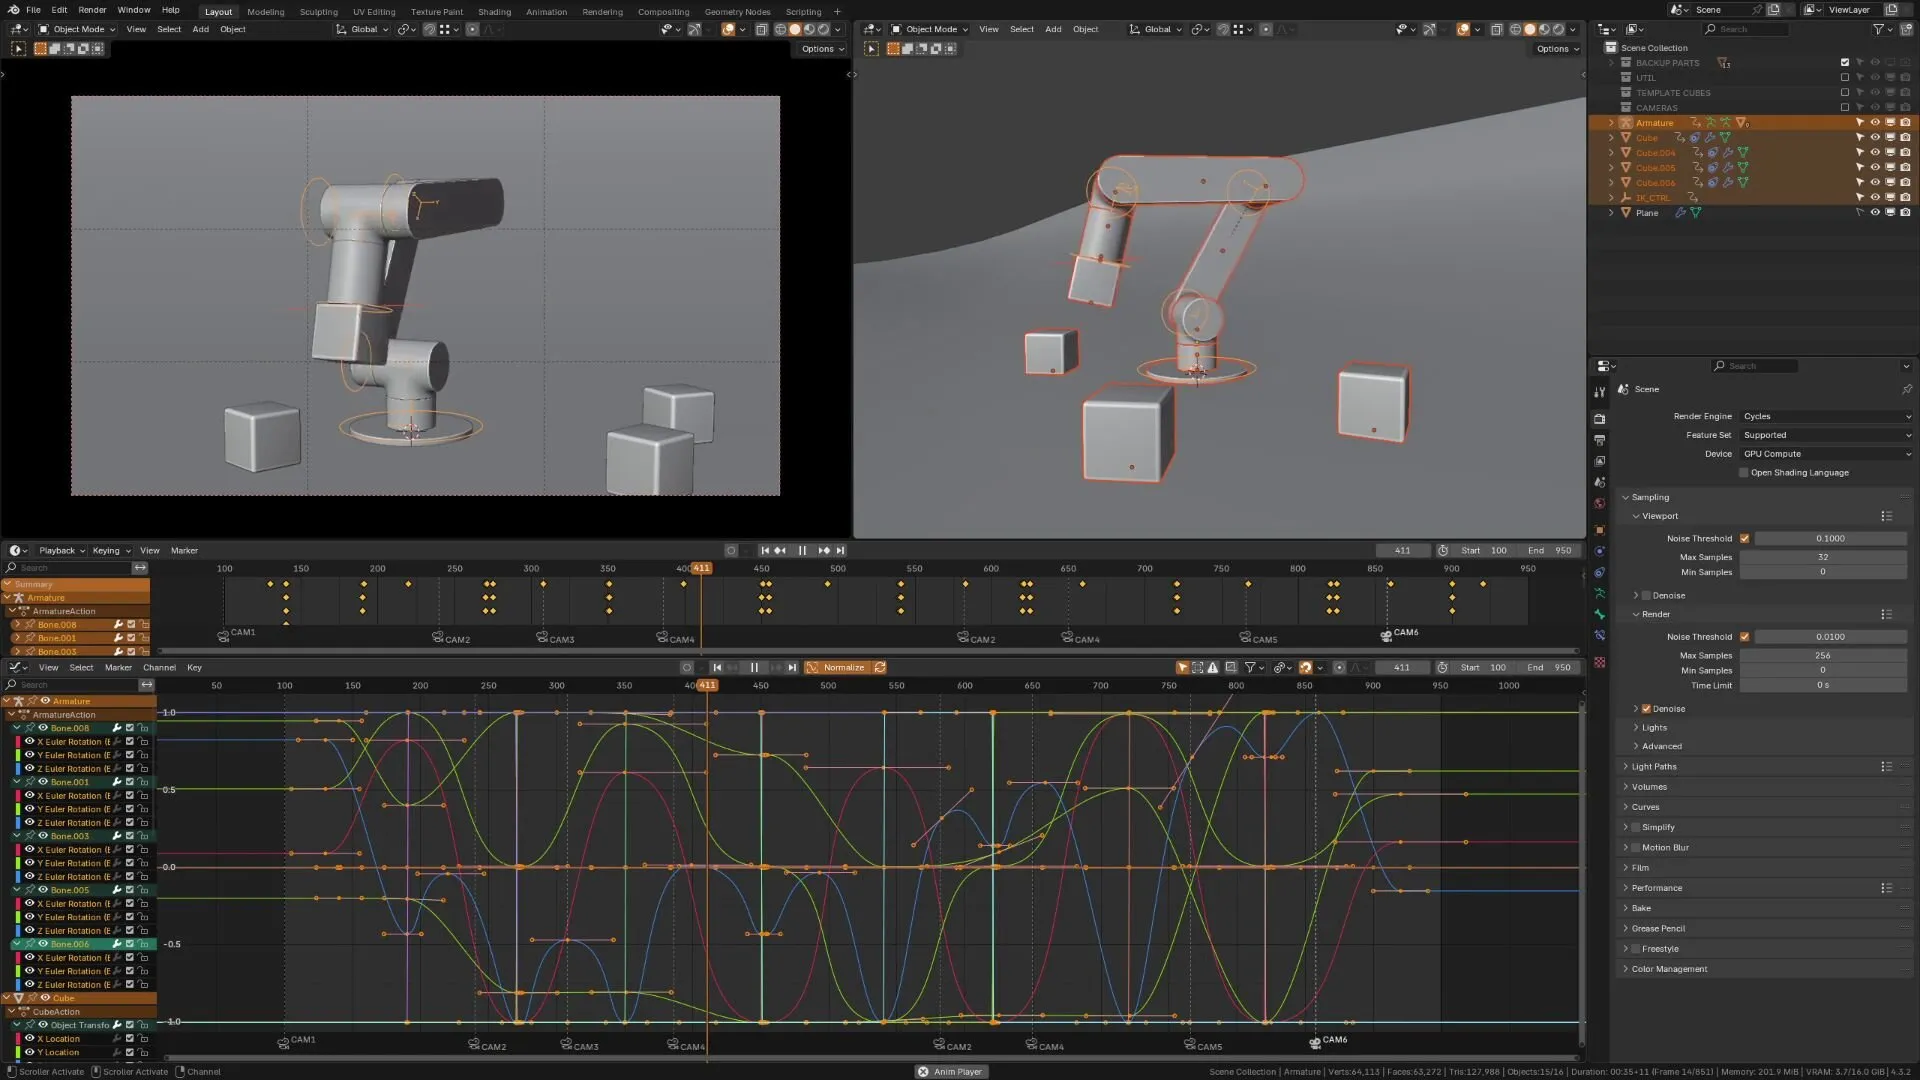Open the Render Engine dropdown
The height and width of the screenshot is (1080, 1920).
pyautogui.click(x=1826, y=416)
